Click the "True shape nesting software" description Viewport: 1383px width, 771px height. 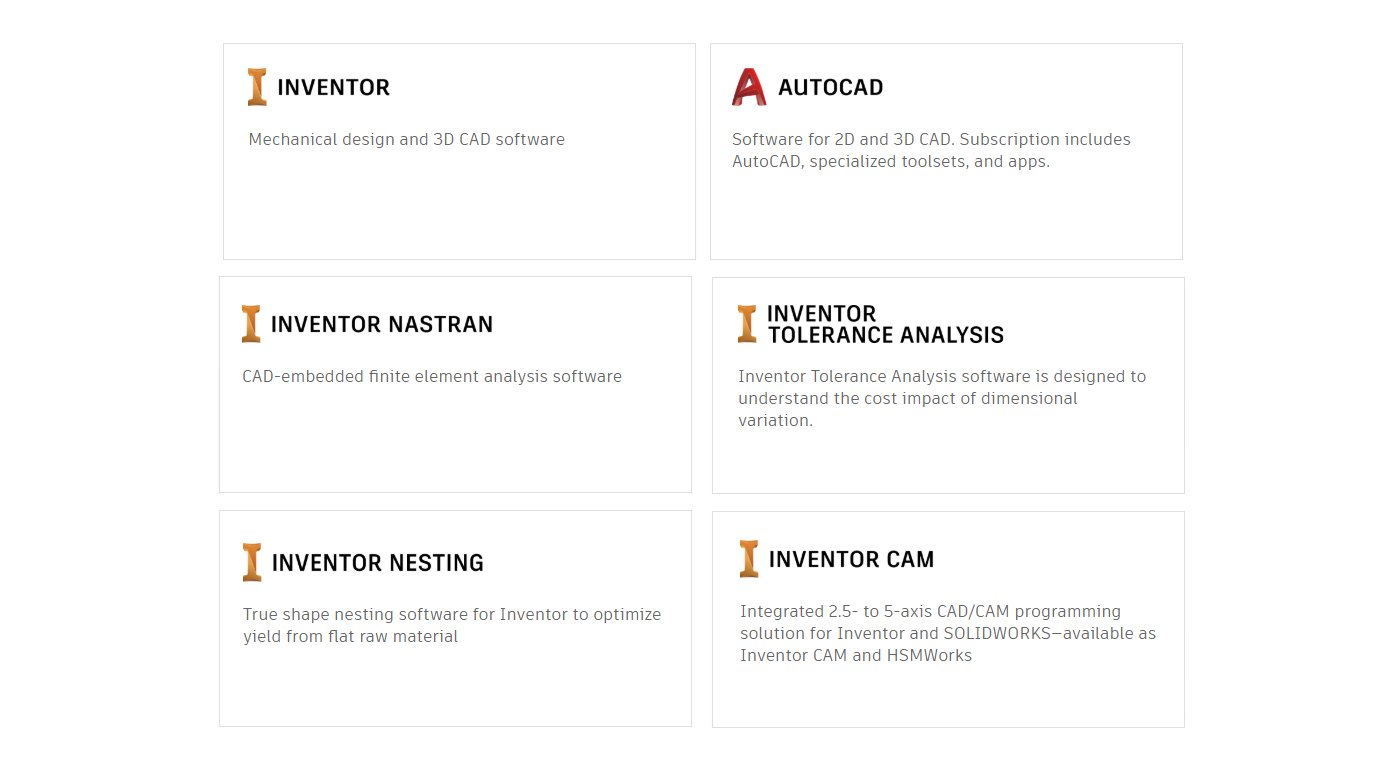point(451,625)
